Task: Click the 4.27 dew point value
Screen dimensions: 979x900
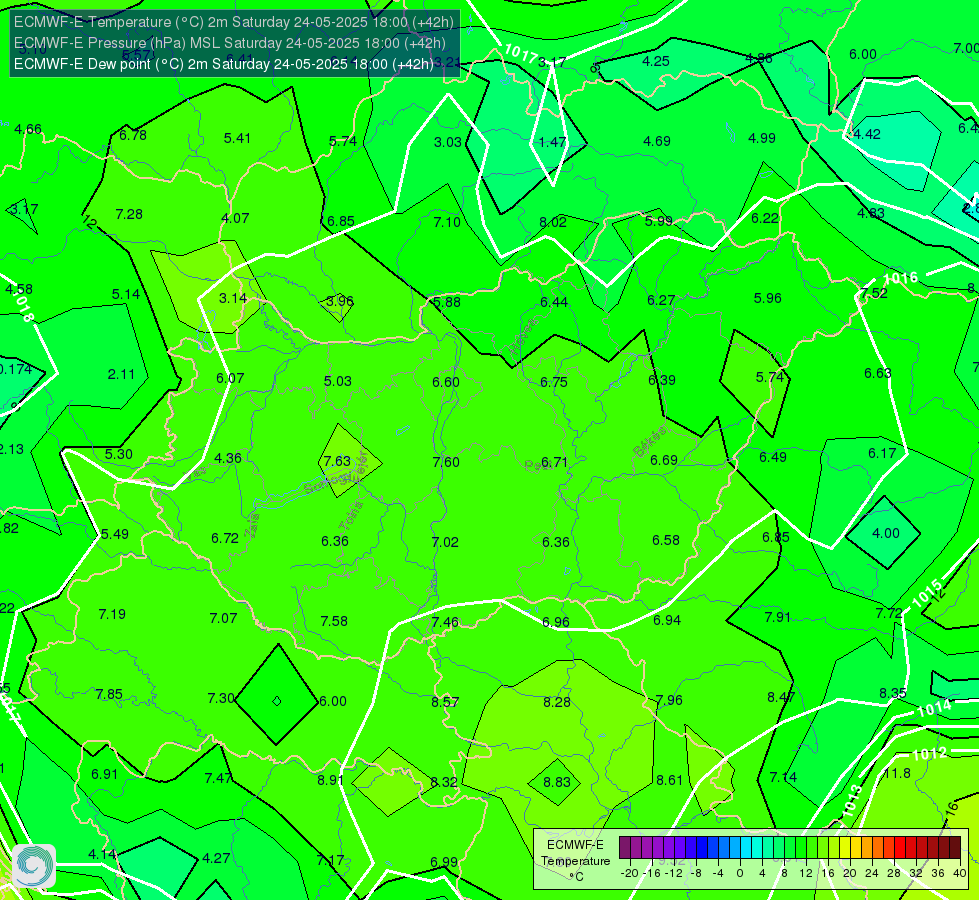Action: point(216,859)
